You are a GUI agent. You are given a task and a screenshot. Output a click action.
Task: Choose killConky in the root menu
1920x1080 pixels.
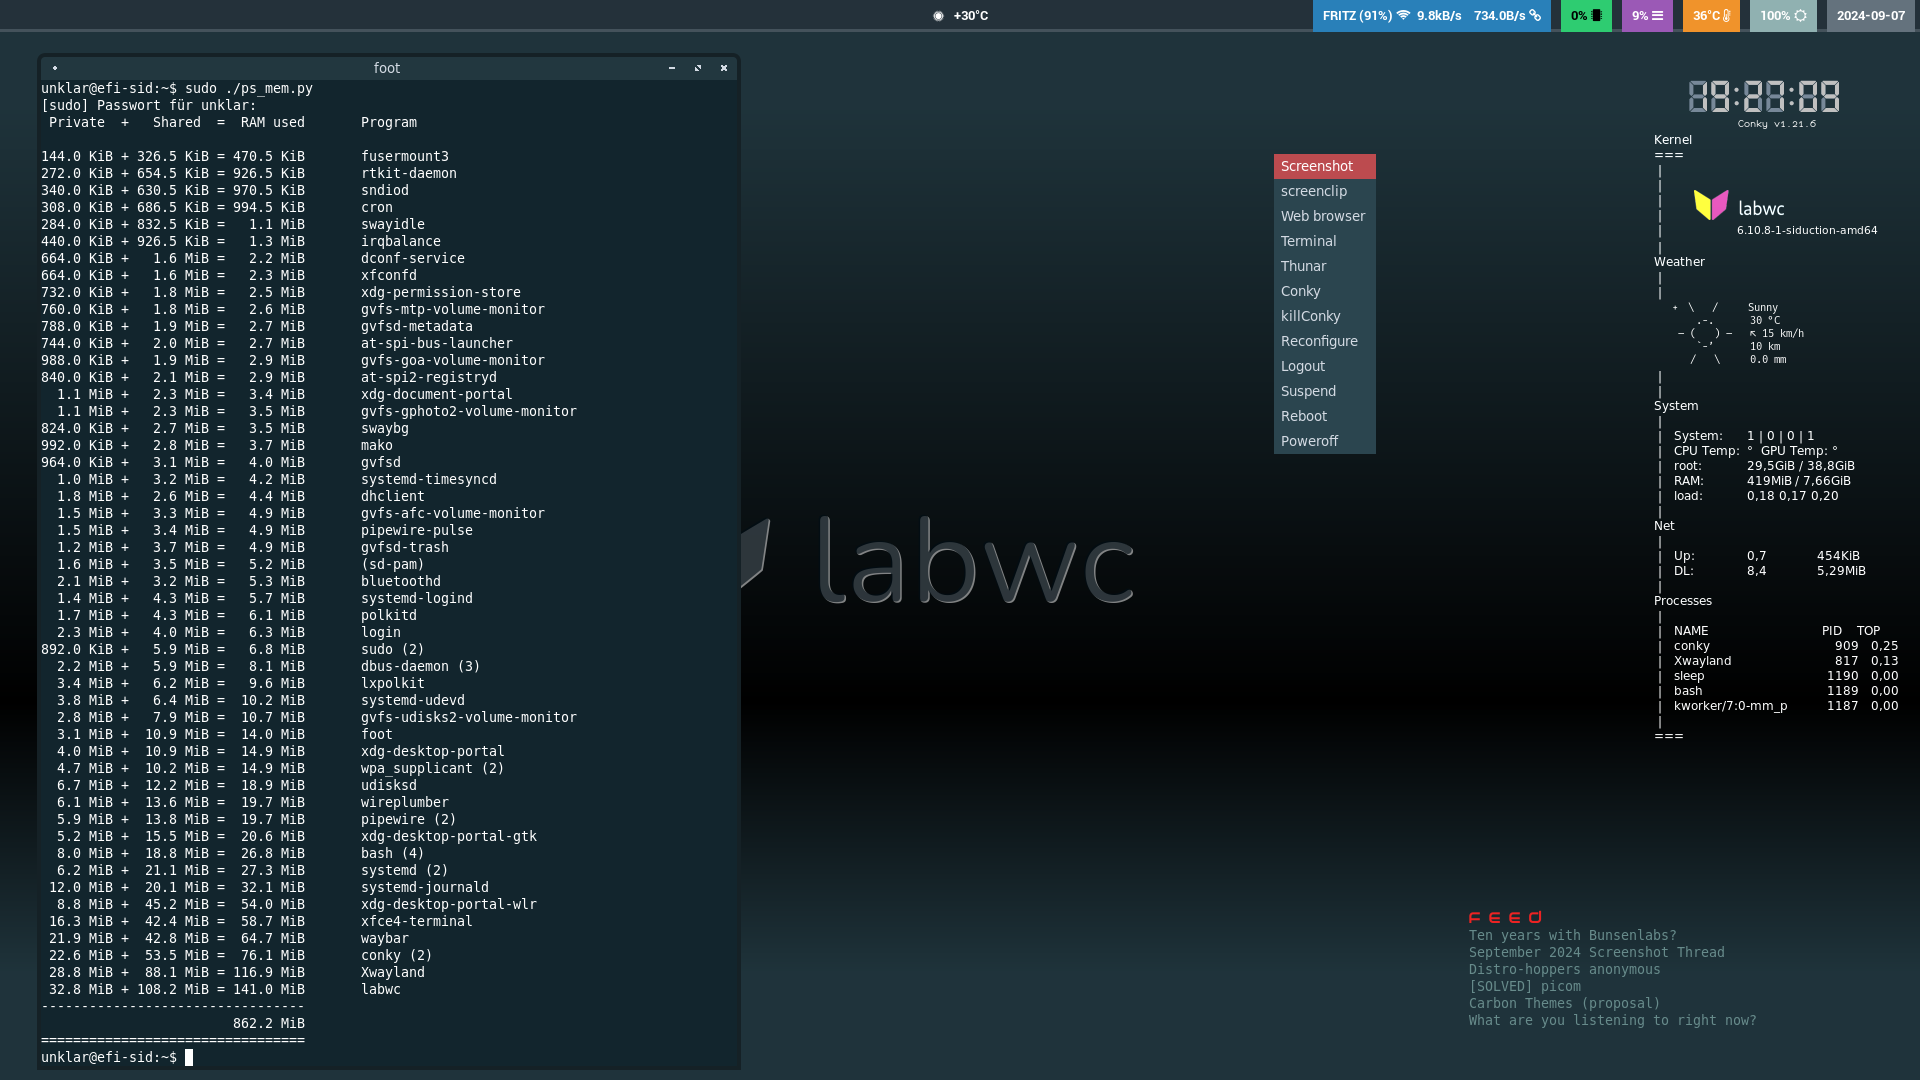click(x=1324, y=316)
